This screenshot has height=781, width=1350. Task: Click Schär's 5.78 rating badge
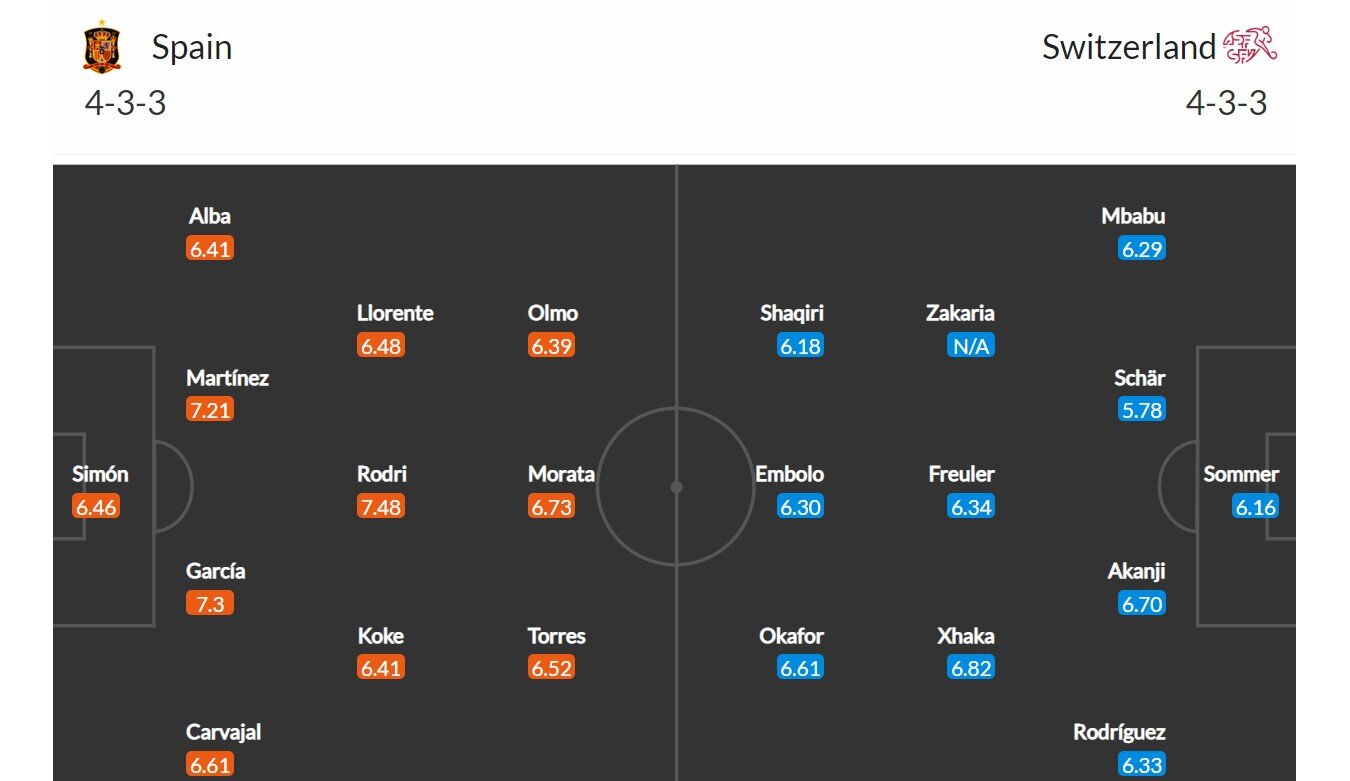tap(1142, 409)
